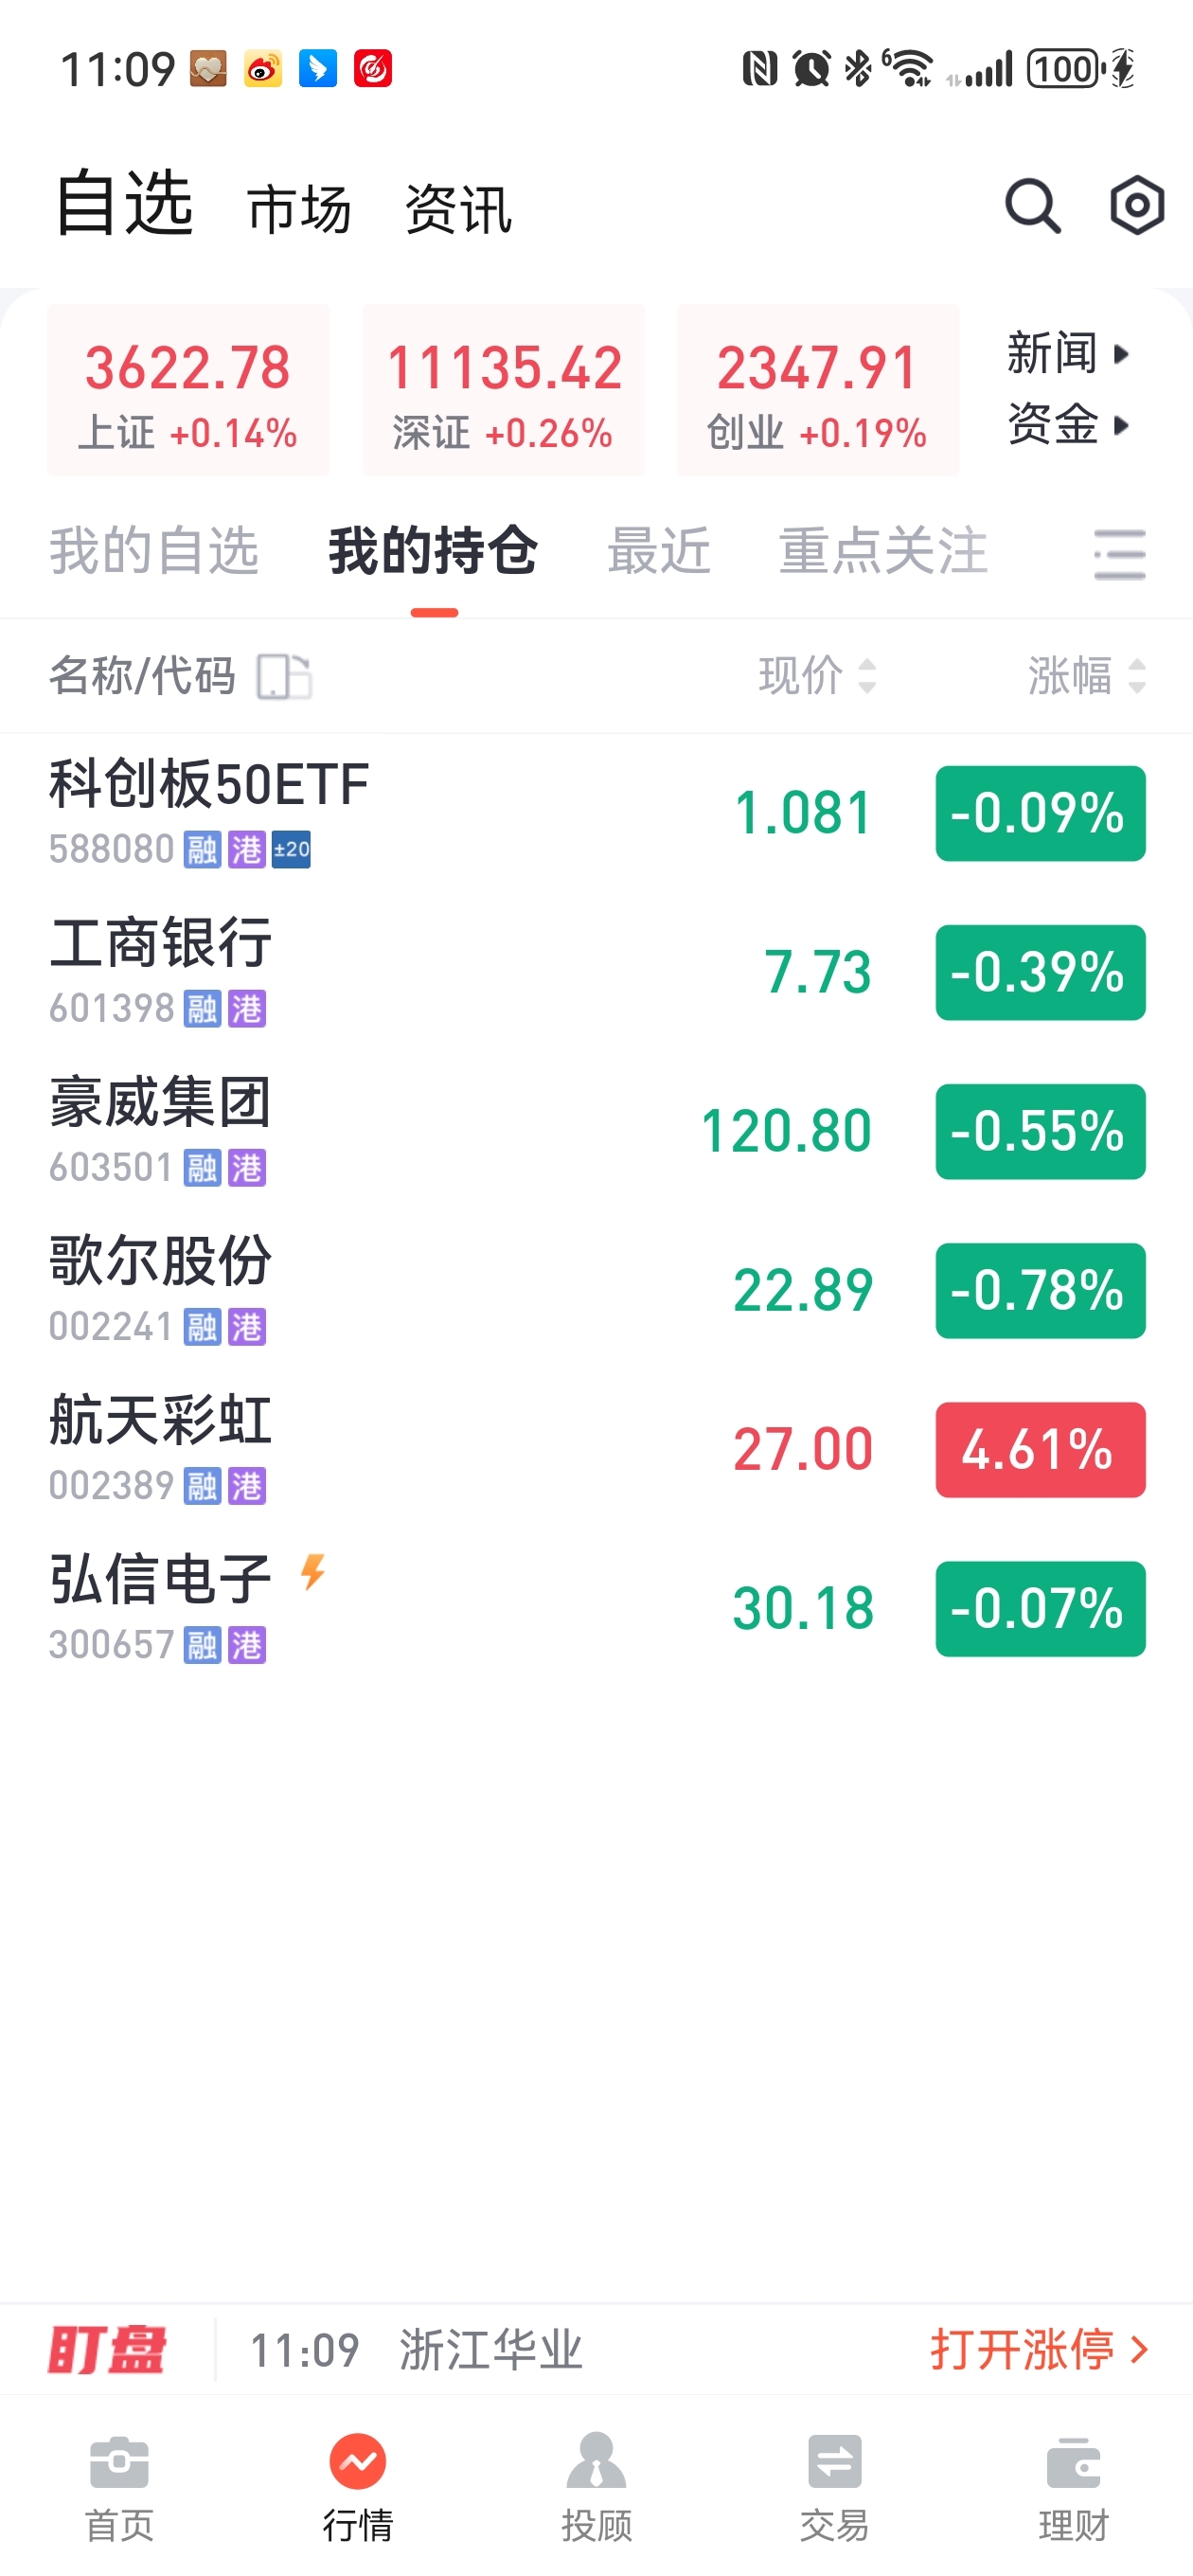Open the tab list menu icon
This screenshot has width=1193, height=2576.
click(x=1120, y=555)
